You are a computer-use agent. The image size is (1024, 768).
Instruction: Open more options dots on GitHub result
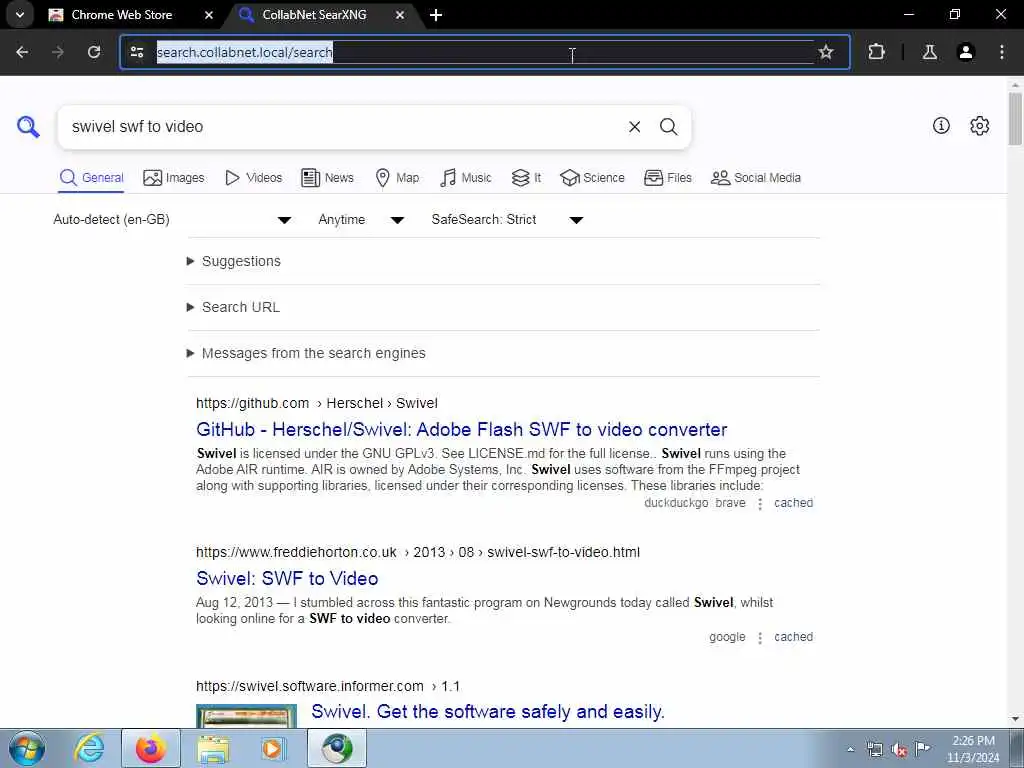[760, 504]
